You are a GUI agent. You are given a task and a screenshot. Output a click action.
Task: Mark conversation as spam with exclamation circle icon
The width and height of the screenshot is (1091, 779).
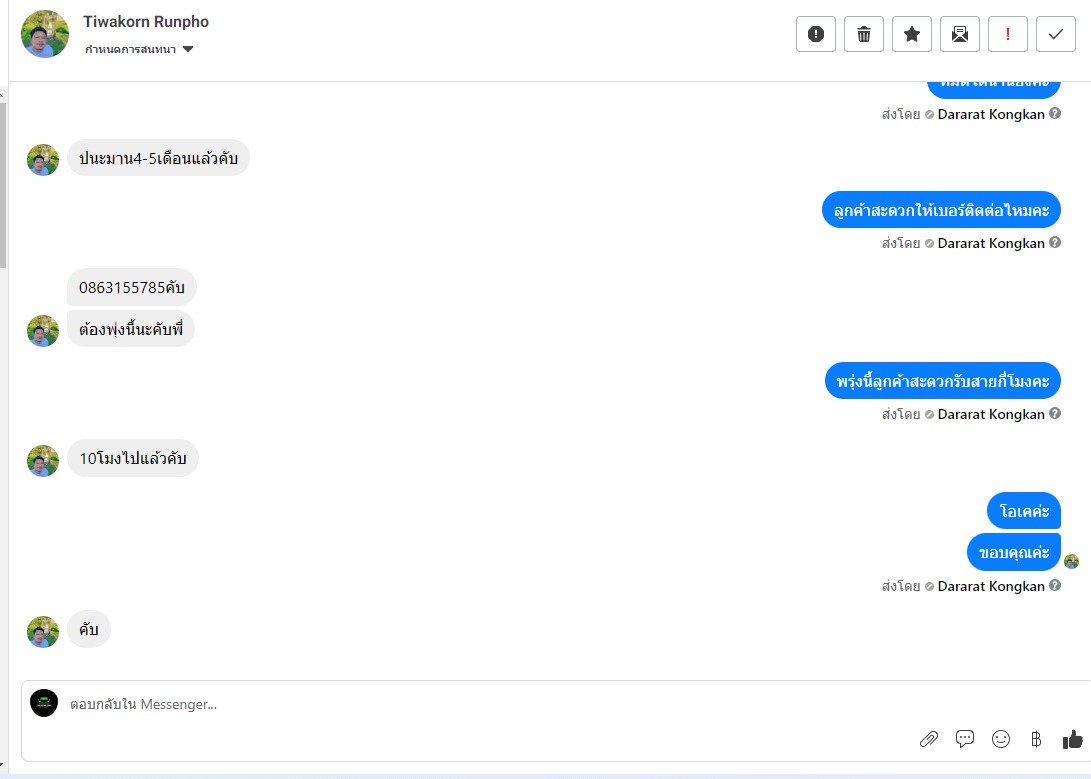click(x=815, y=34)
